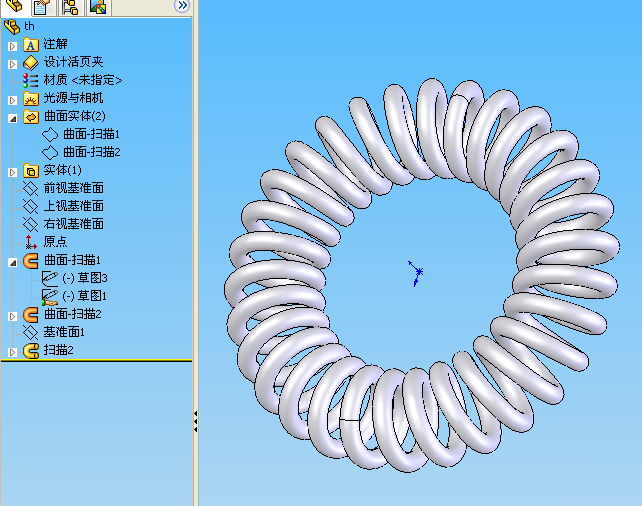
Task: Click the 实体(1) folder icon
Action: 31,171
